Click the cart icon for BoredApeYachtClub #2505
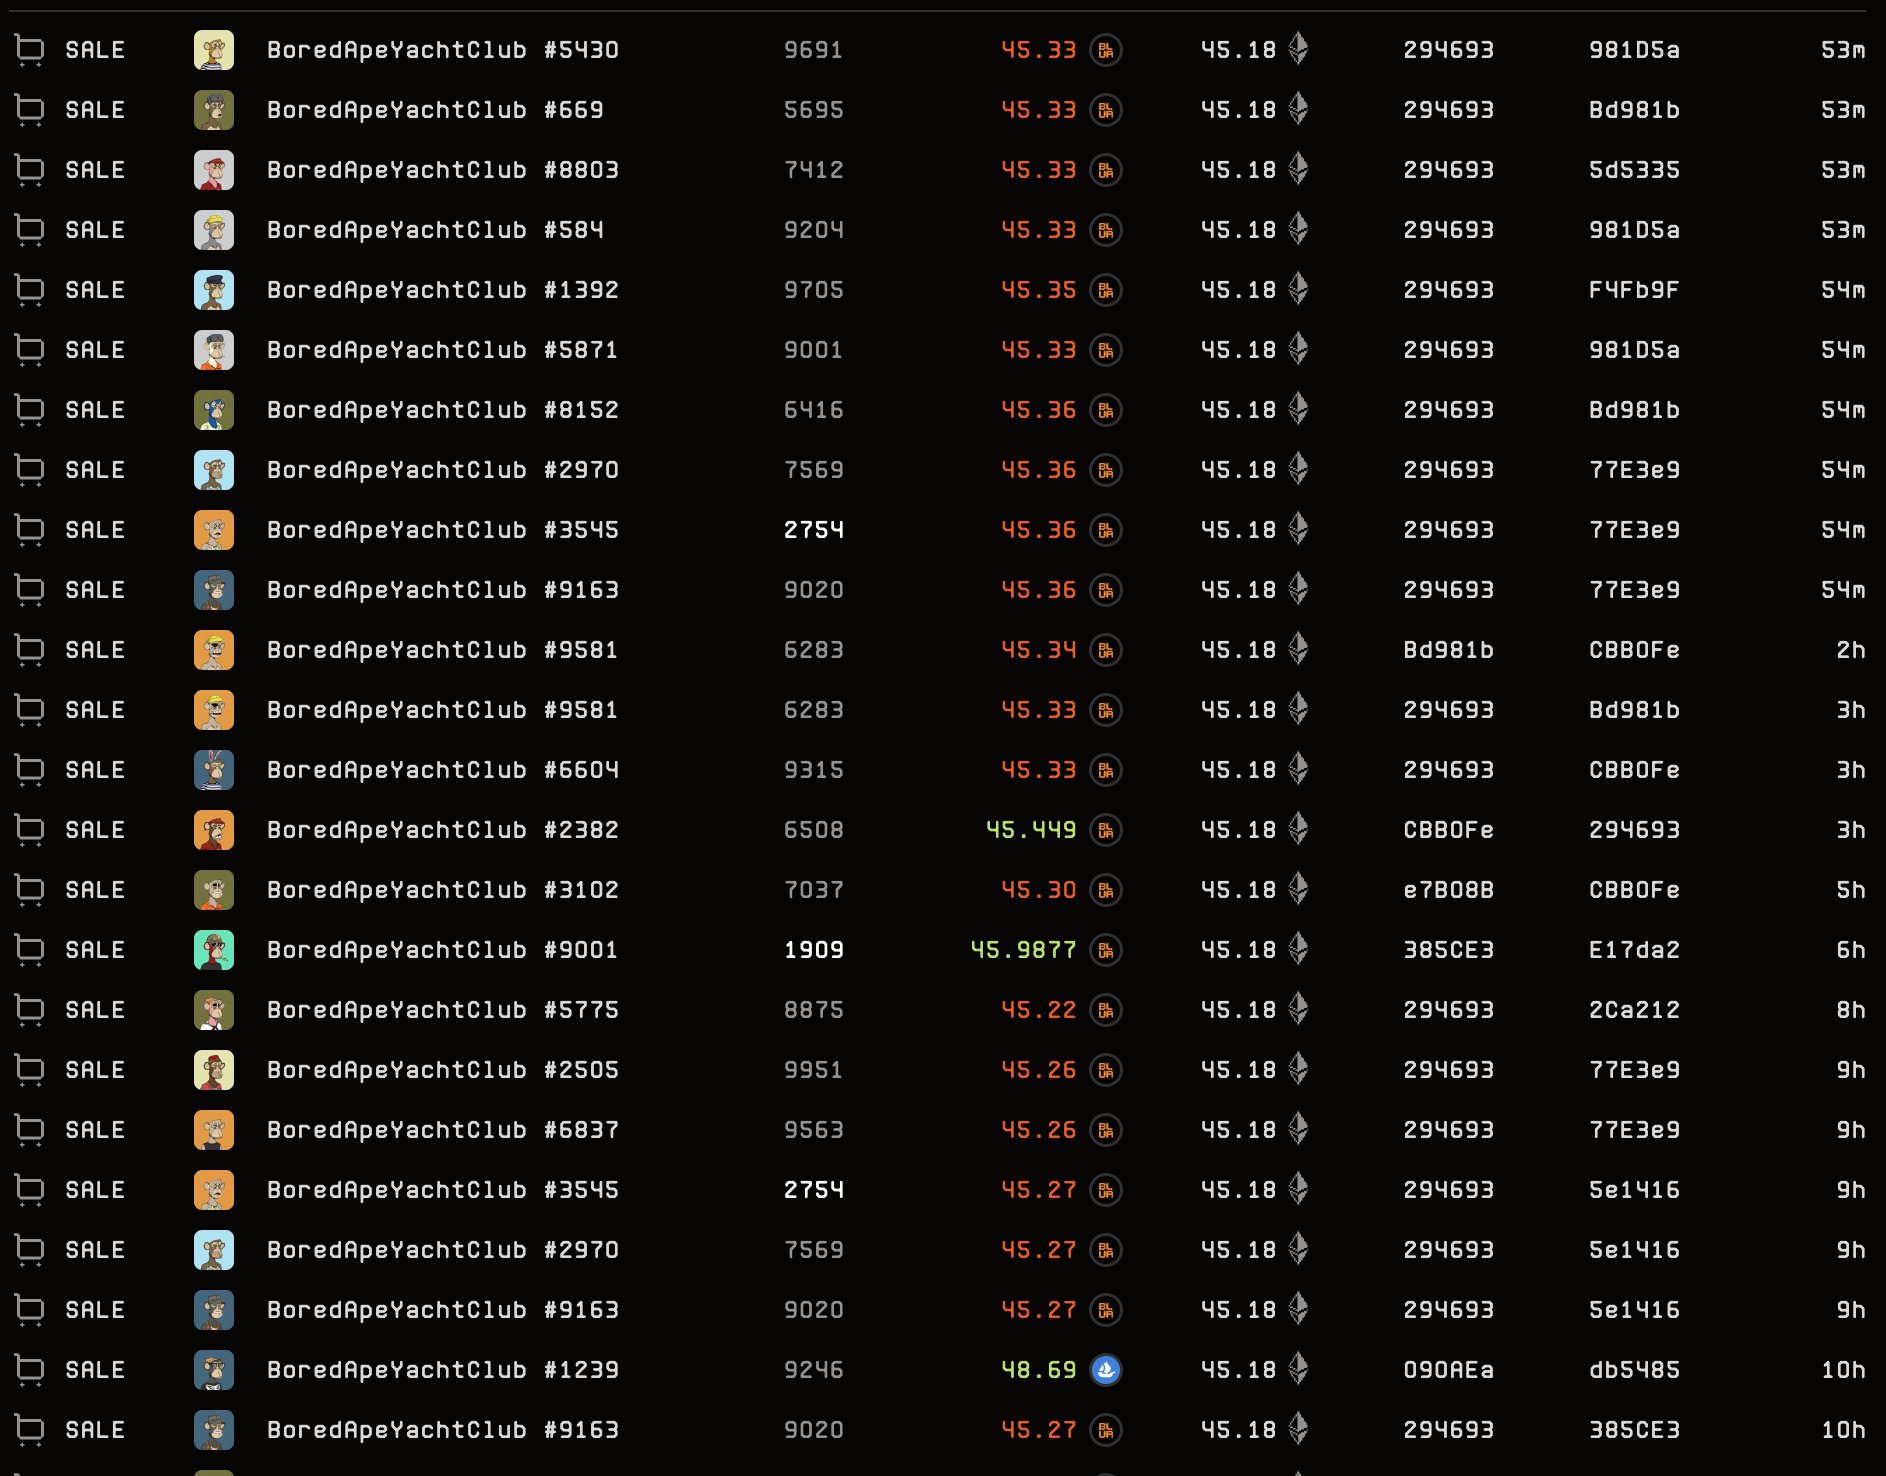 point(30,1070)
